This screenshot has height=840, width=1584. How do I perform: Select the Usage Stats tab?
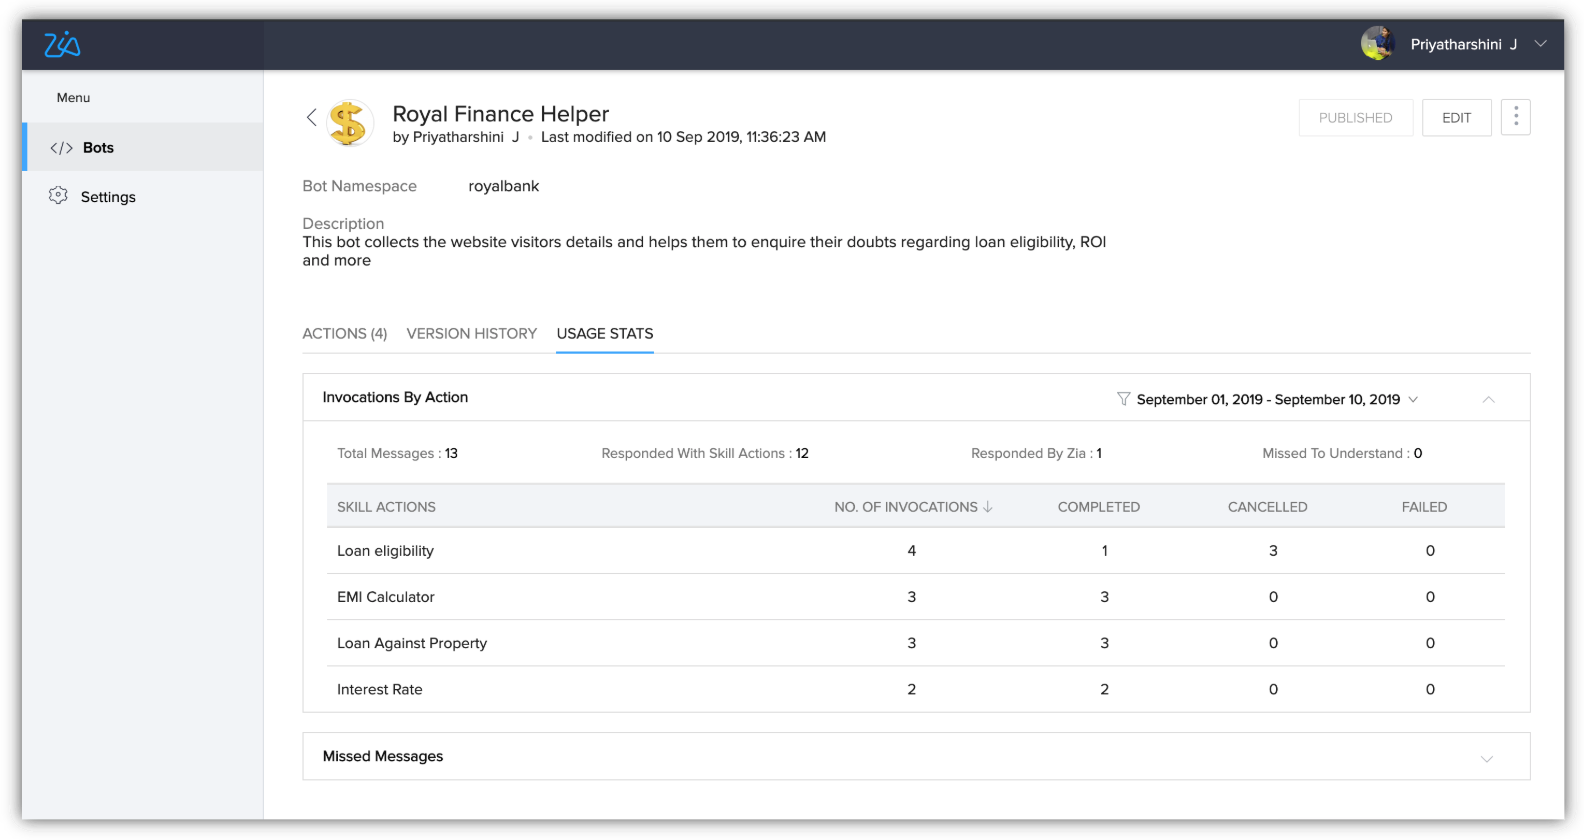click(605, 334)
